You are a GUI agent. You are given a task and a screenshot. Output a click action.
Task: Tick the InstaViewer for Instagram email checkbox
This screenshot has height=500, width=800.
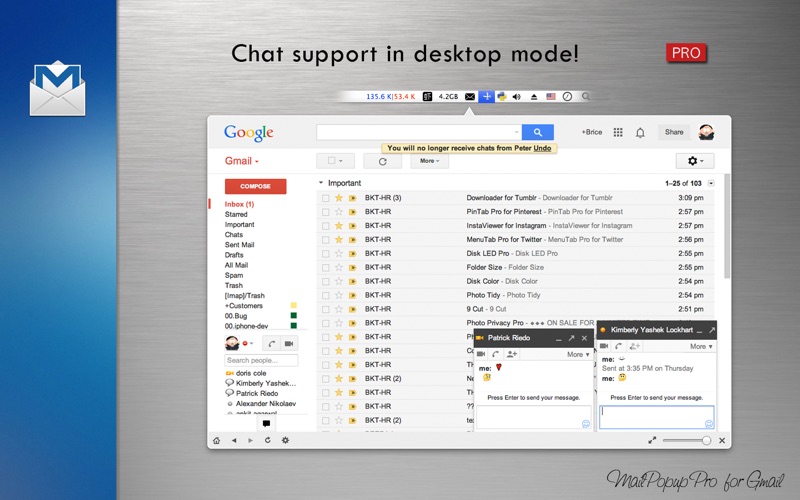pos(326,226)
